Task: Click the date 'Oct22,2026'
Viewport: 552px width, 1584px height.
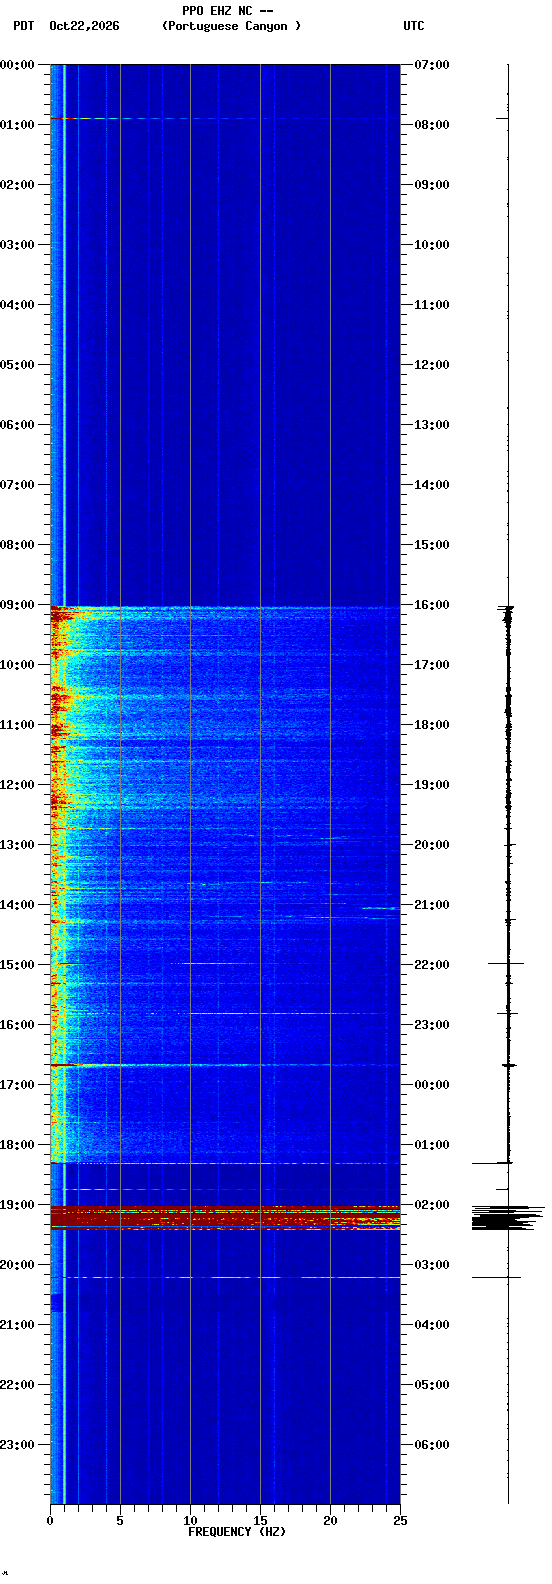Action: coord(84,26)
